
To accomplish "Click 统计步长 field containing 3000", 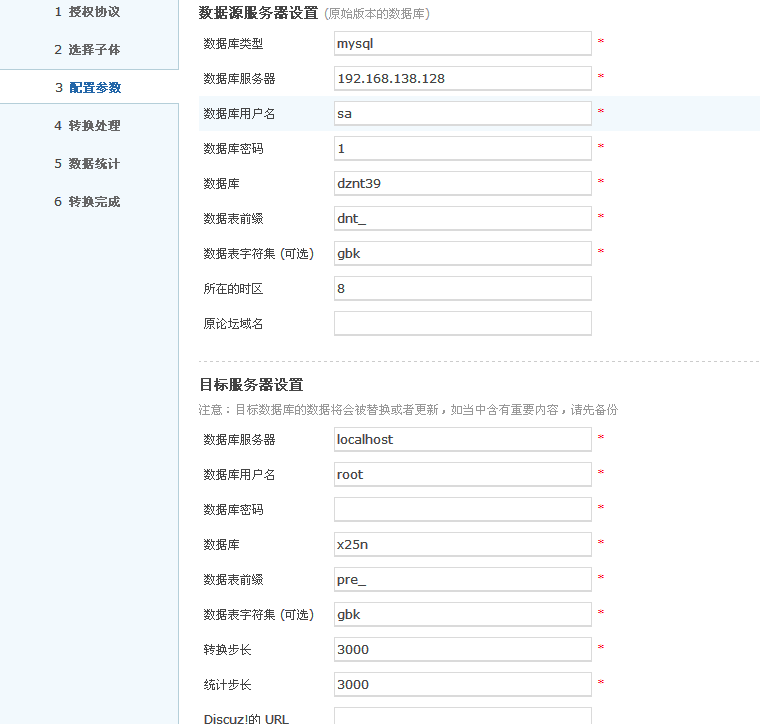I will pos(462,684).
